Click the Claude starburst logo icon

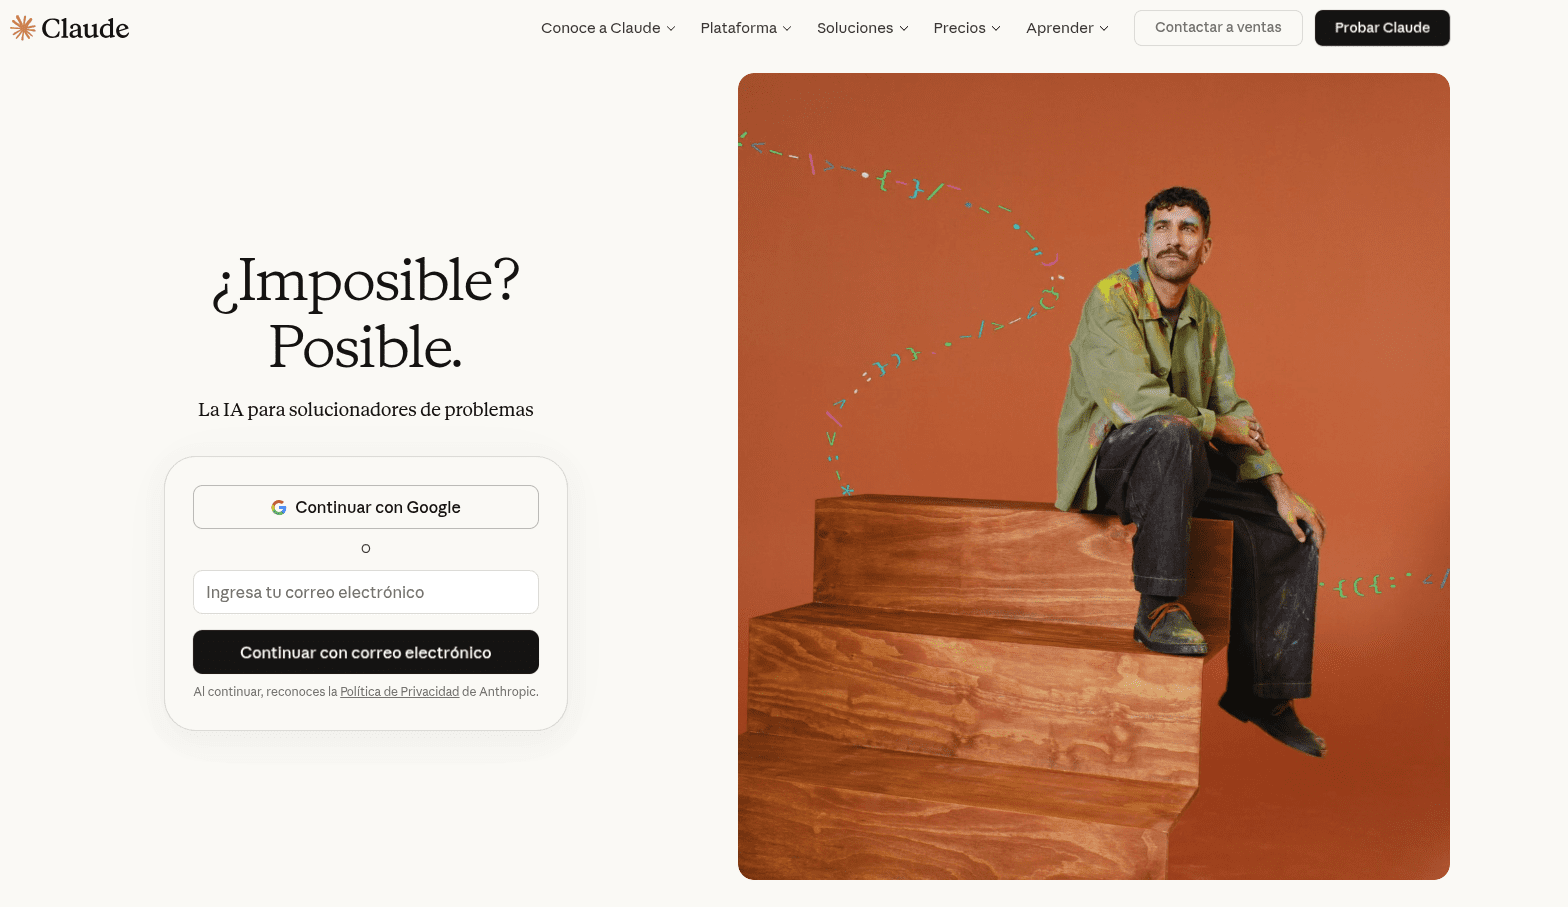23,28
